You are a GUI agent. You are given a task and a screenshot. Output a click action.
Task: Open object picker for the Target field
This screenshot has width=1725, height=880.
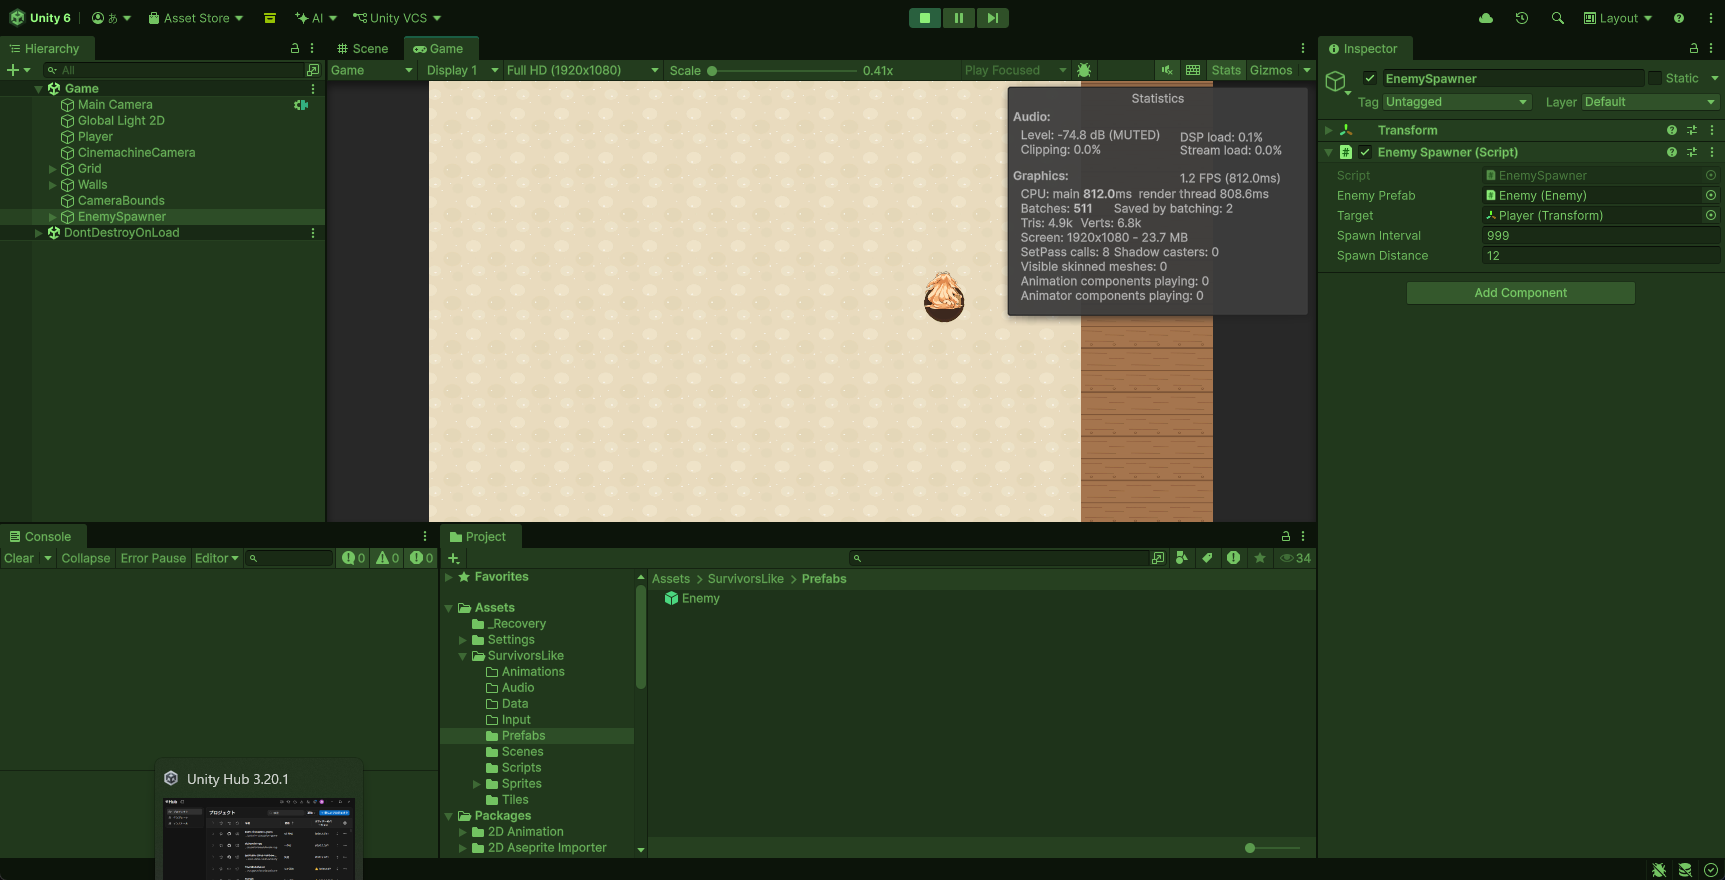pyautogui.click(x=1711, y=216)
